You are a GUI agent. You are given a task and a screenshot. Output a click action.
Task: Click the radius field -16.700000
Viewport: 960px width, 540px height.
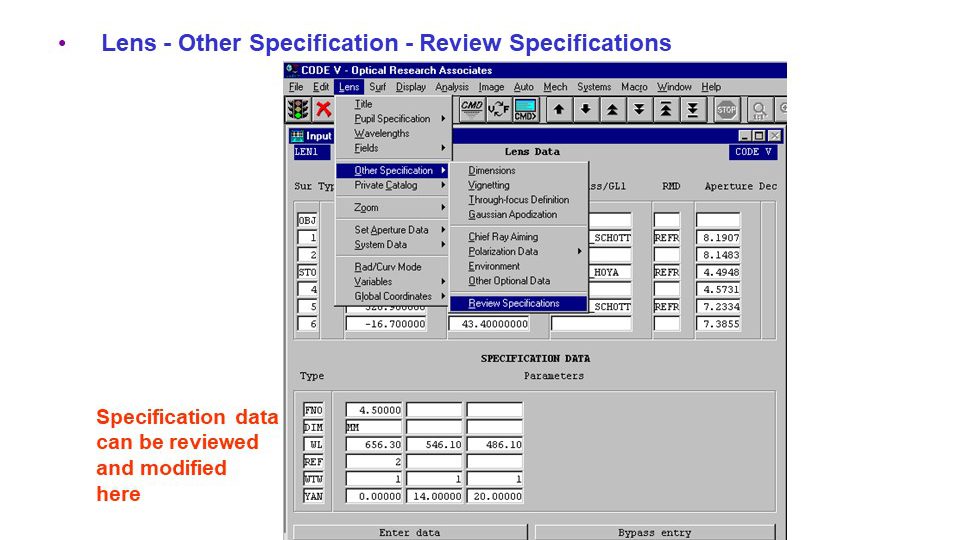386,323
